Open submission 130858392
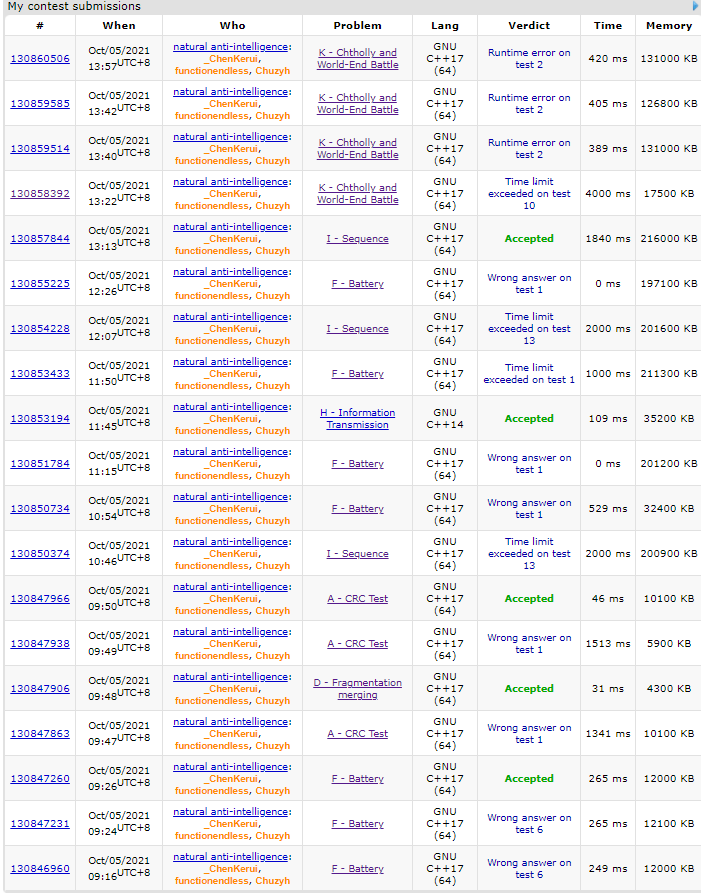This screenshot has width=701, height=895. click(x=40, y=194)
